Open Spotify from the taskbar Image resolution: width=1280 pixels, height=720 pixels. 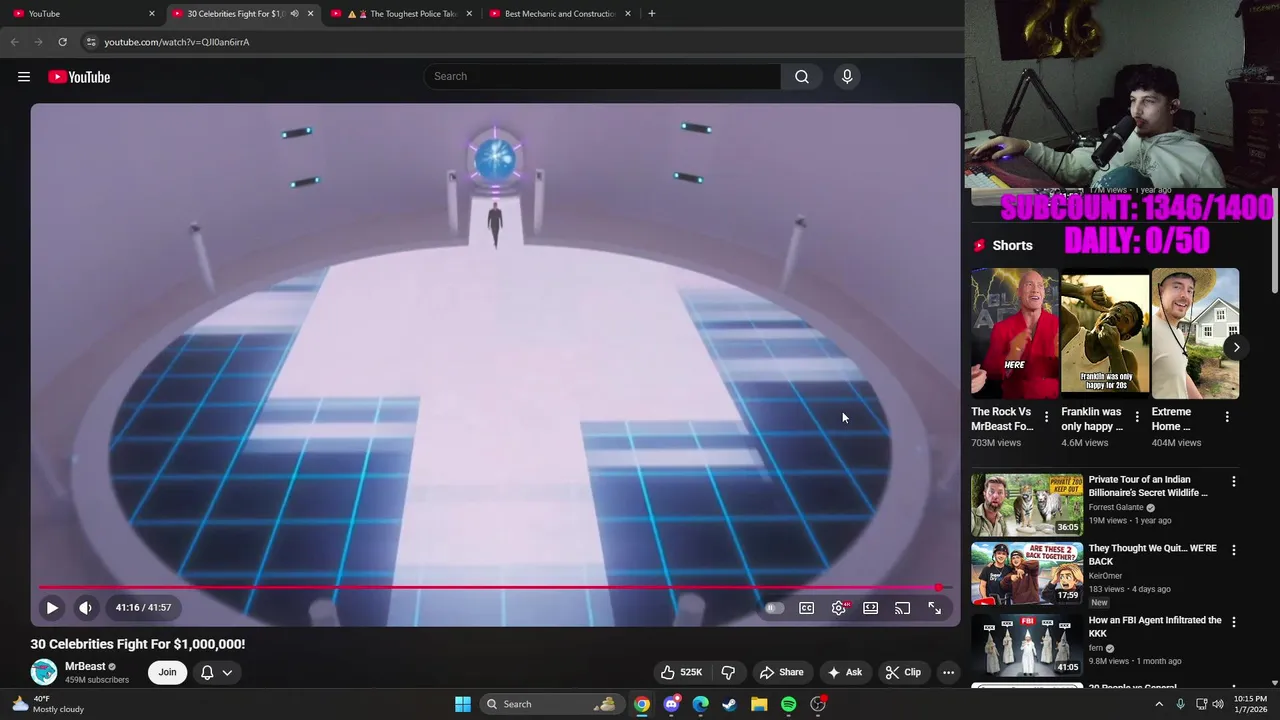pyautogui.click(x=788, y=704)
